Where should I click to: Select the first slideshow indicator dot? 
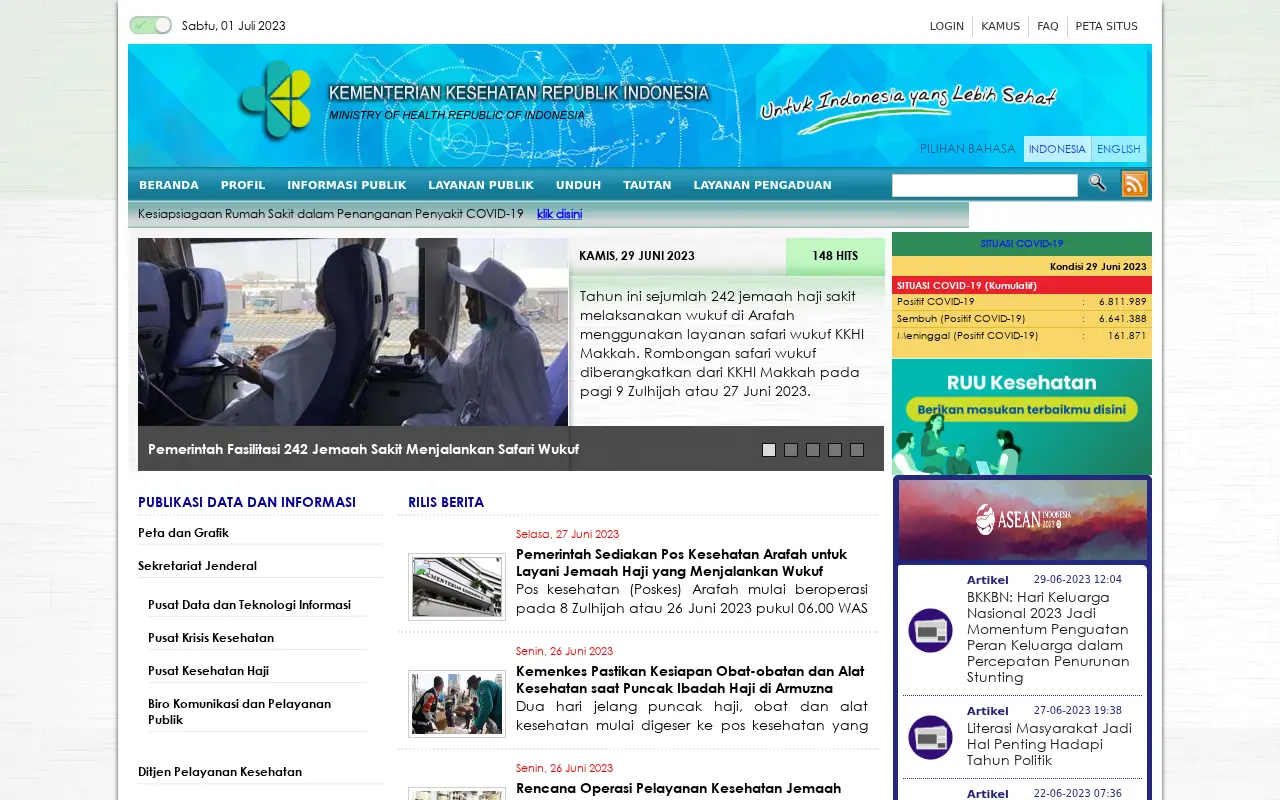pyautogui.click(x=769, y=450)
